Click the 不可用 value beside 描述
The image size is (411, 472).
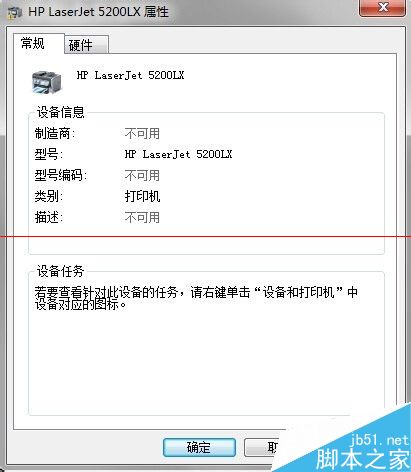[x=142, y=217]
